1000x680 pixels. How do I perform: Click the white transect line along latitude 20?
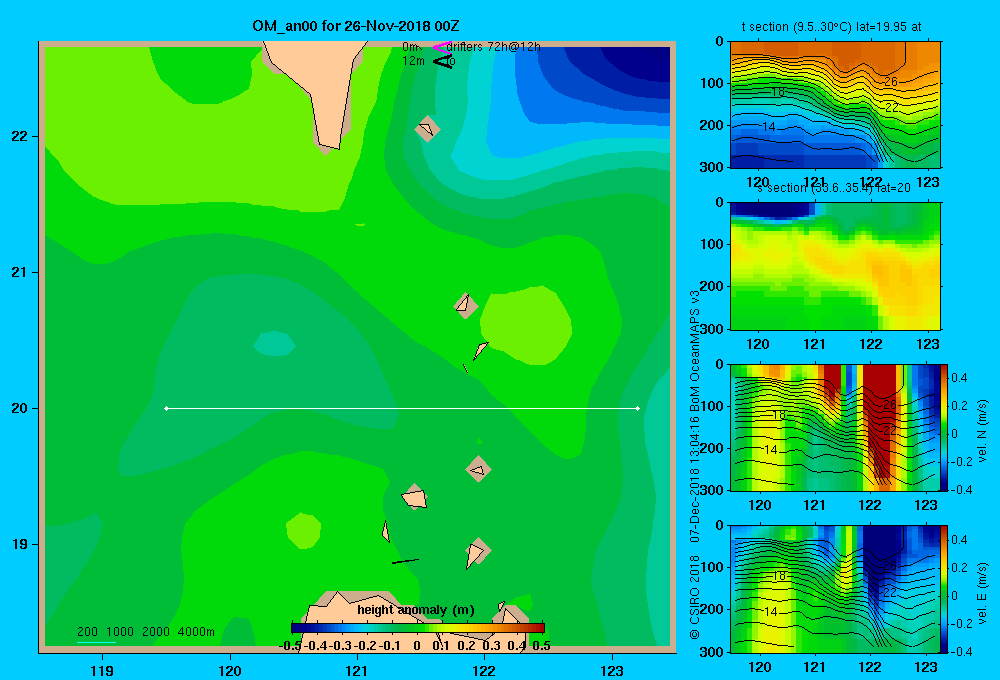(402, 408)
